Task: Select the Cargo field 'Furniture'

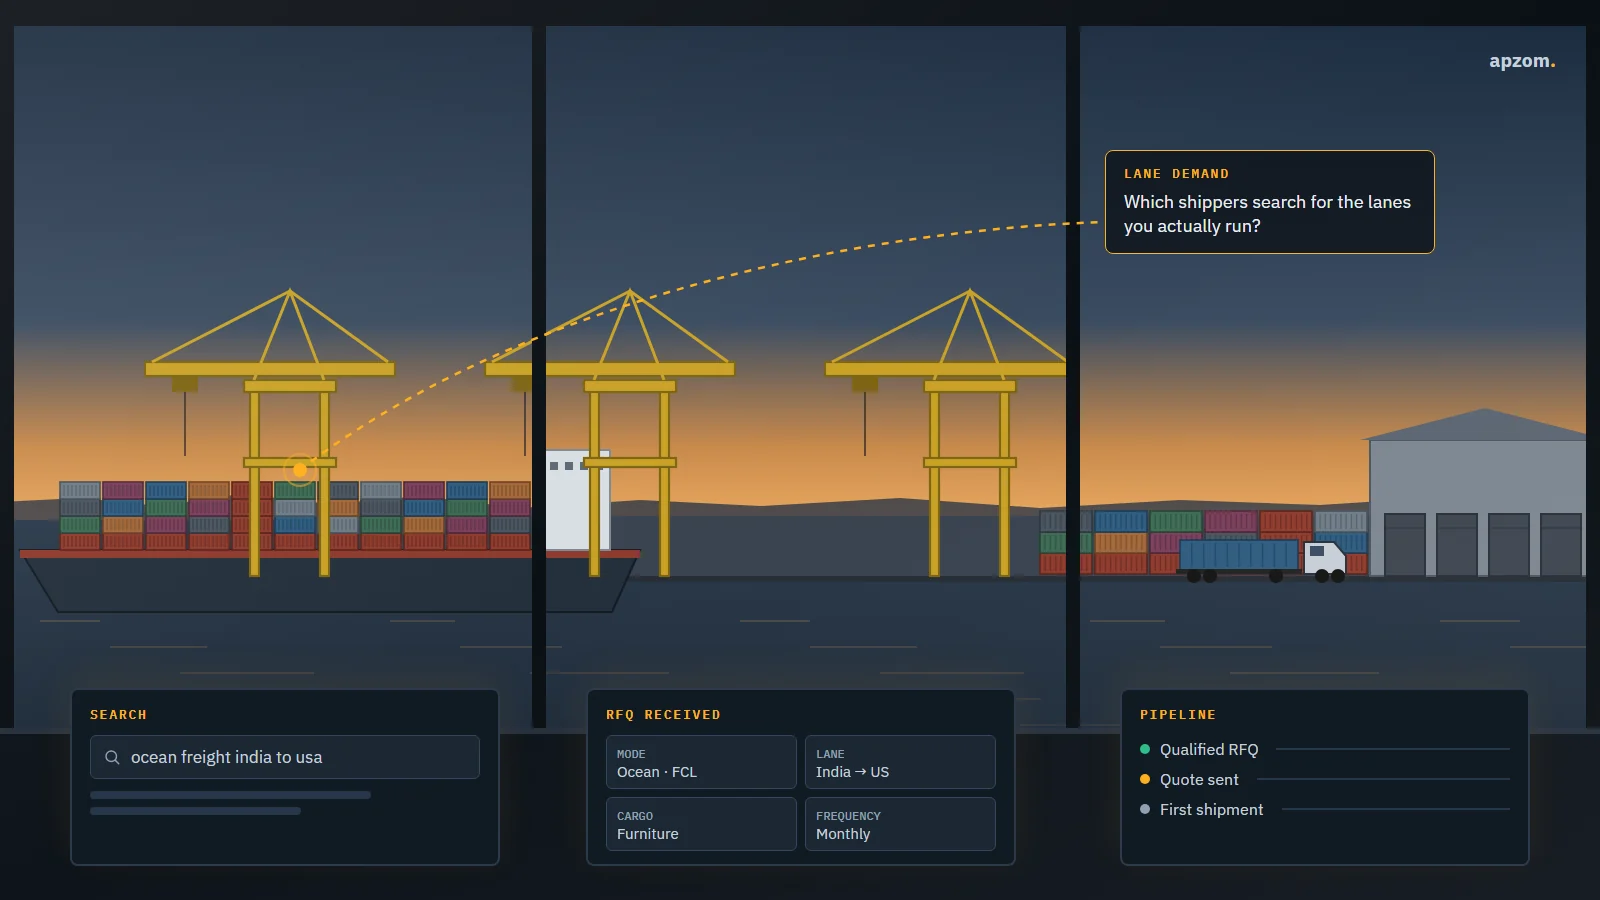Action: [701, 824]
